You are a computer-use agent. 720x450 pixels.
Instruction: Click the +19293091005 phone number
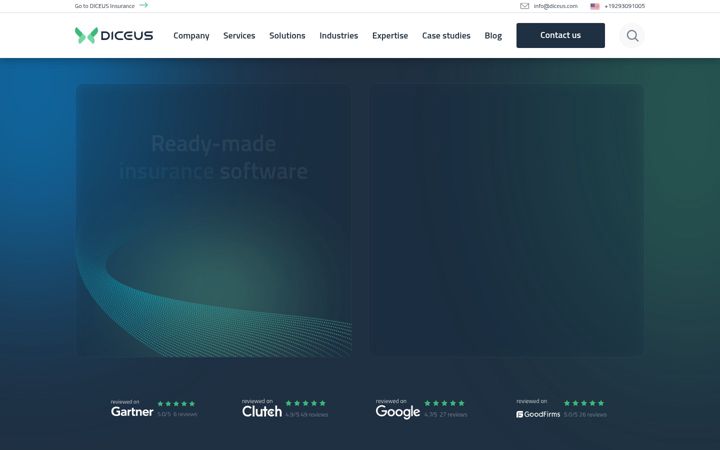click(624, 6)
